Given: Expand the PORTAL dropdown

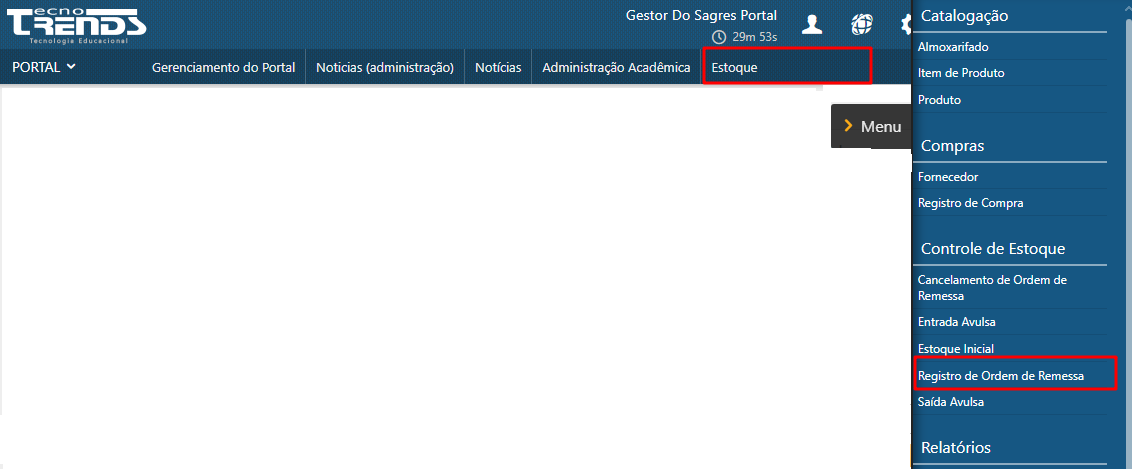Looking at the screenshot, I should point(44,68).
